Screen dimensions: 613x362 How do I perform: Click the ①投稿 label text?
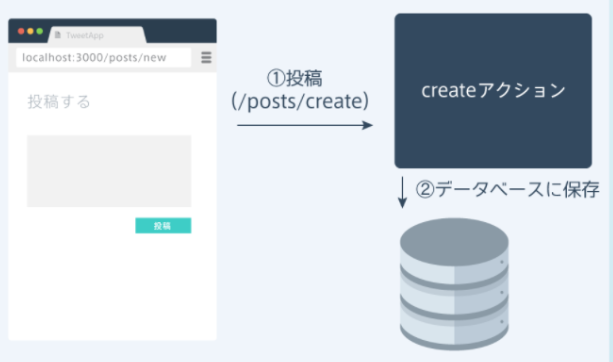(295, 78)
